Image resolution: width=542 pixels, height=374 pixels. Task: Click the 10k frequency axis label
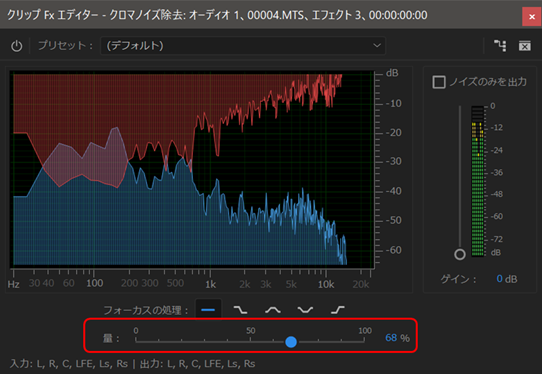coord(326,284)
